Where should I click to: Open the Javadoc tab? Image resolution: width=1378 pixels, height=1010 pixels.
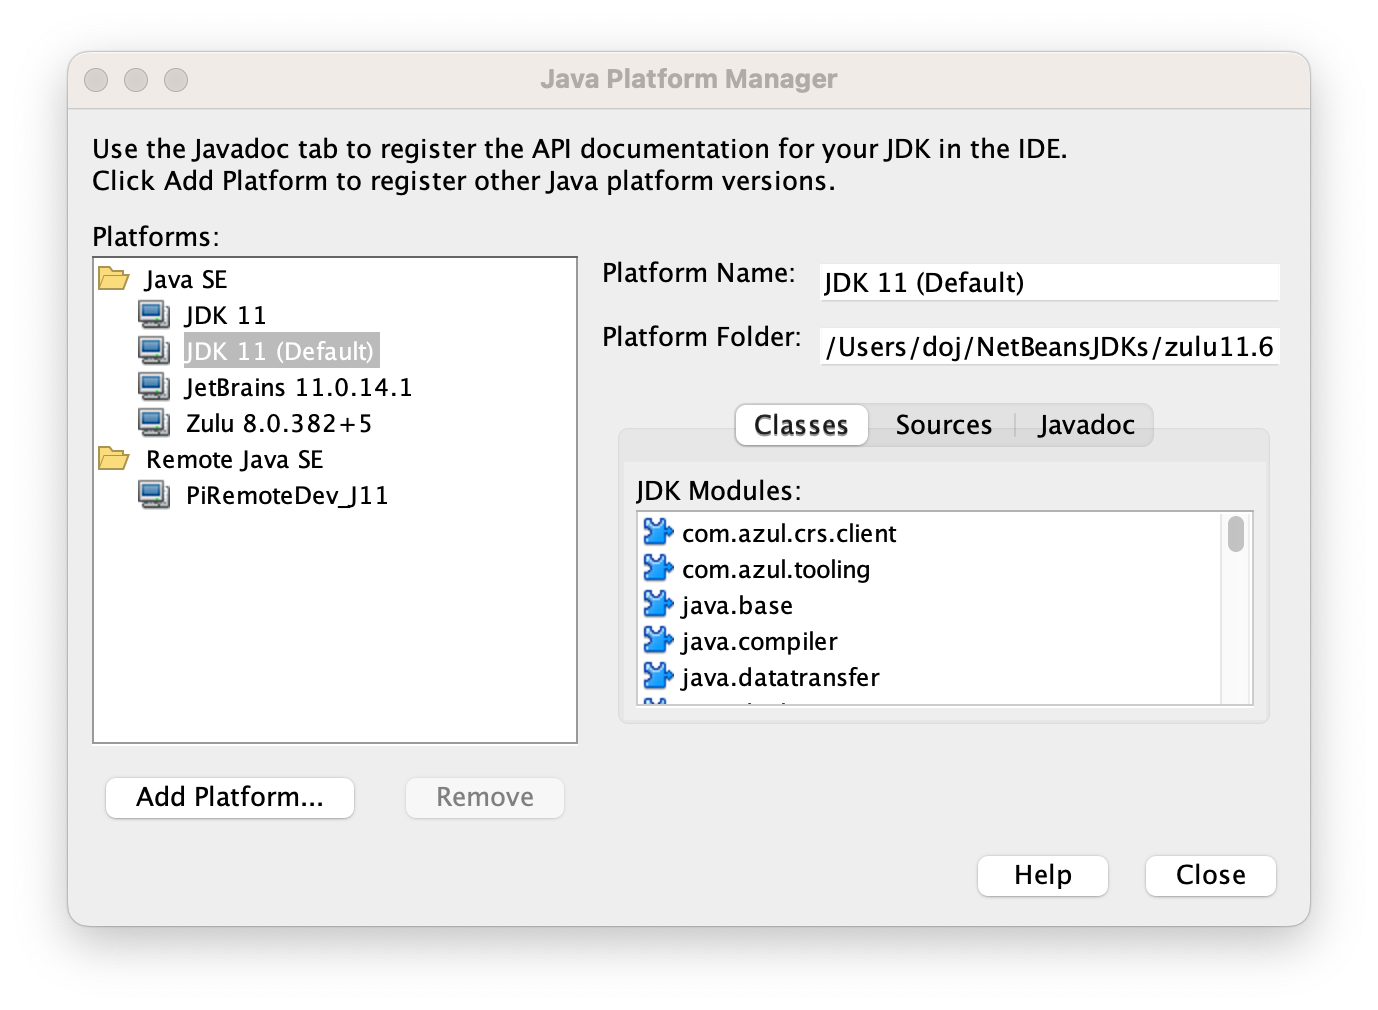pos(1085,424)
